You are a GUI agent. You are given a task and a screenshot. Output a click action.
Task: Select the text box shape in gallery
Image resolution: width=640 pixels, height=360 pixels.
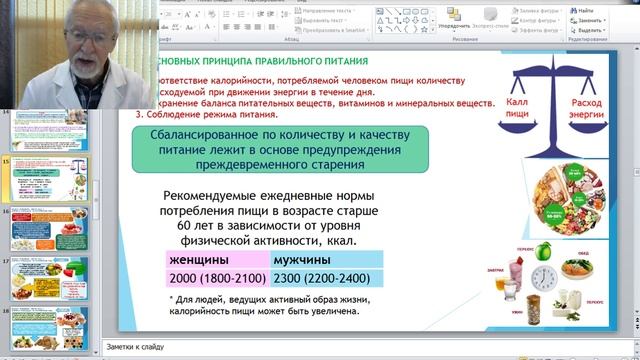(x=380, y=11)
